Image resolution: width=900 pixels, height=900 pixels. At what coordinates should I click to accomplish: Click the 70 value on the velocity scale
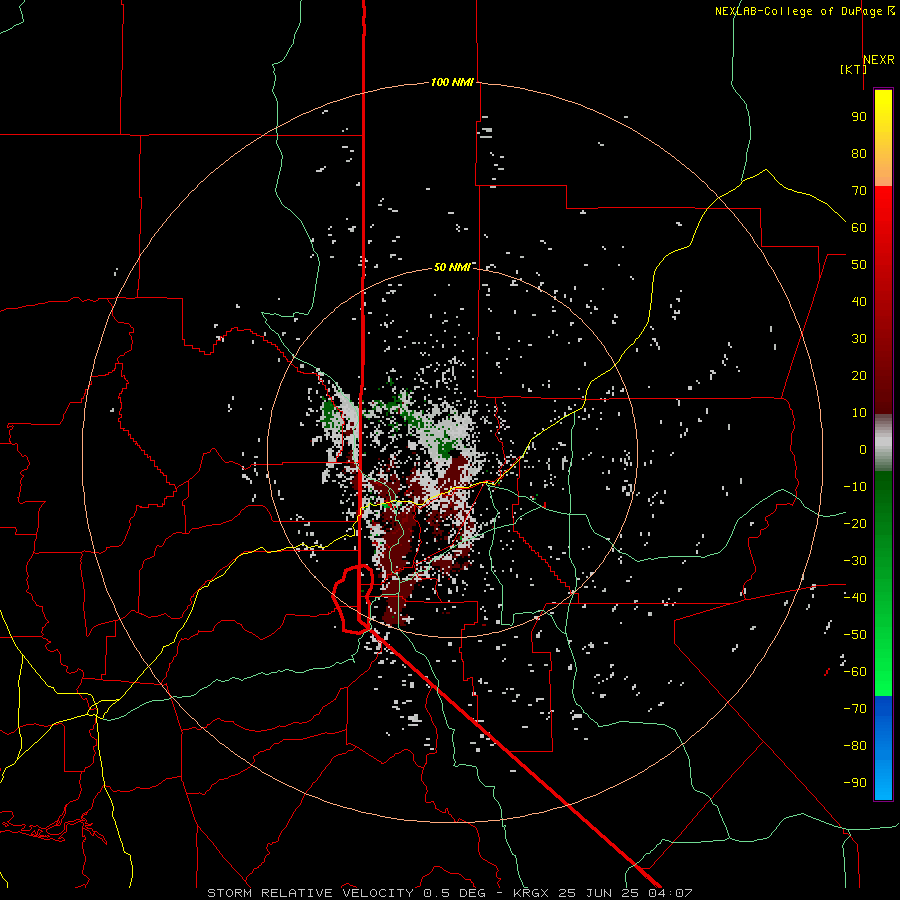tap(859, 191)
